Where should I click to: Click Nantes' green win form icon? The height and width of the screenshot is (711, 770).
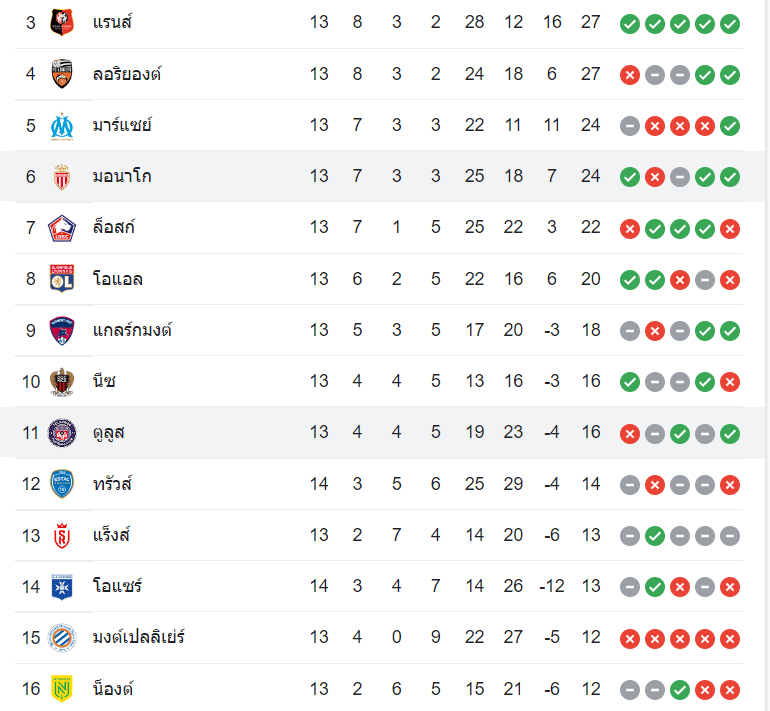(680, 688)
